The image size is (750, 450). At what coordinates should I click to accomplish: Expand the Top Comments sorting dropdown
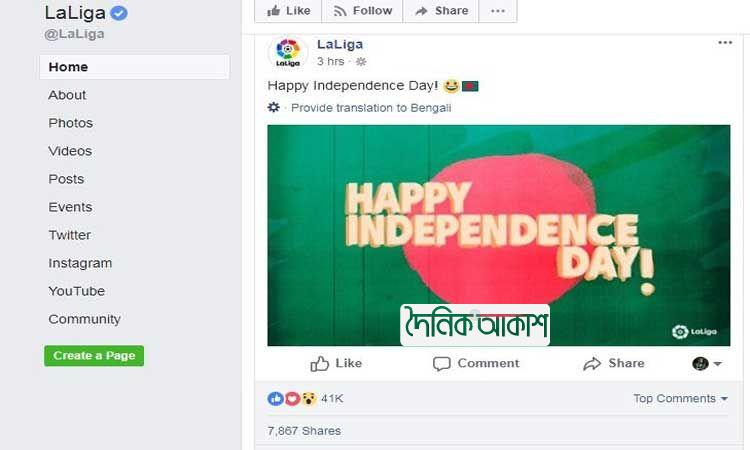click(x=680, y=398)
